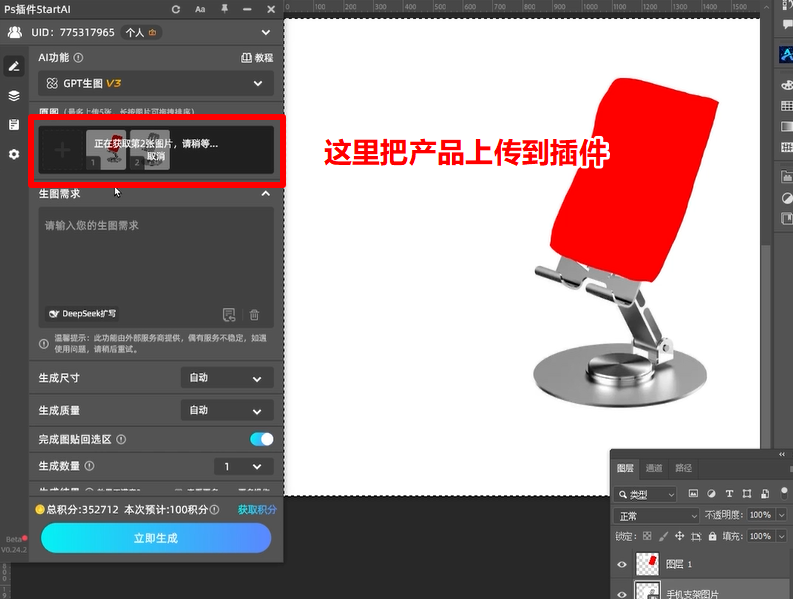Click the info icon beside AI功能
The height and width of the screenshot is (599, 793).
[x=78, y=58]
